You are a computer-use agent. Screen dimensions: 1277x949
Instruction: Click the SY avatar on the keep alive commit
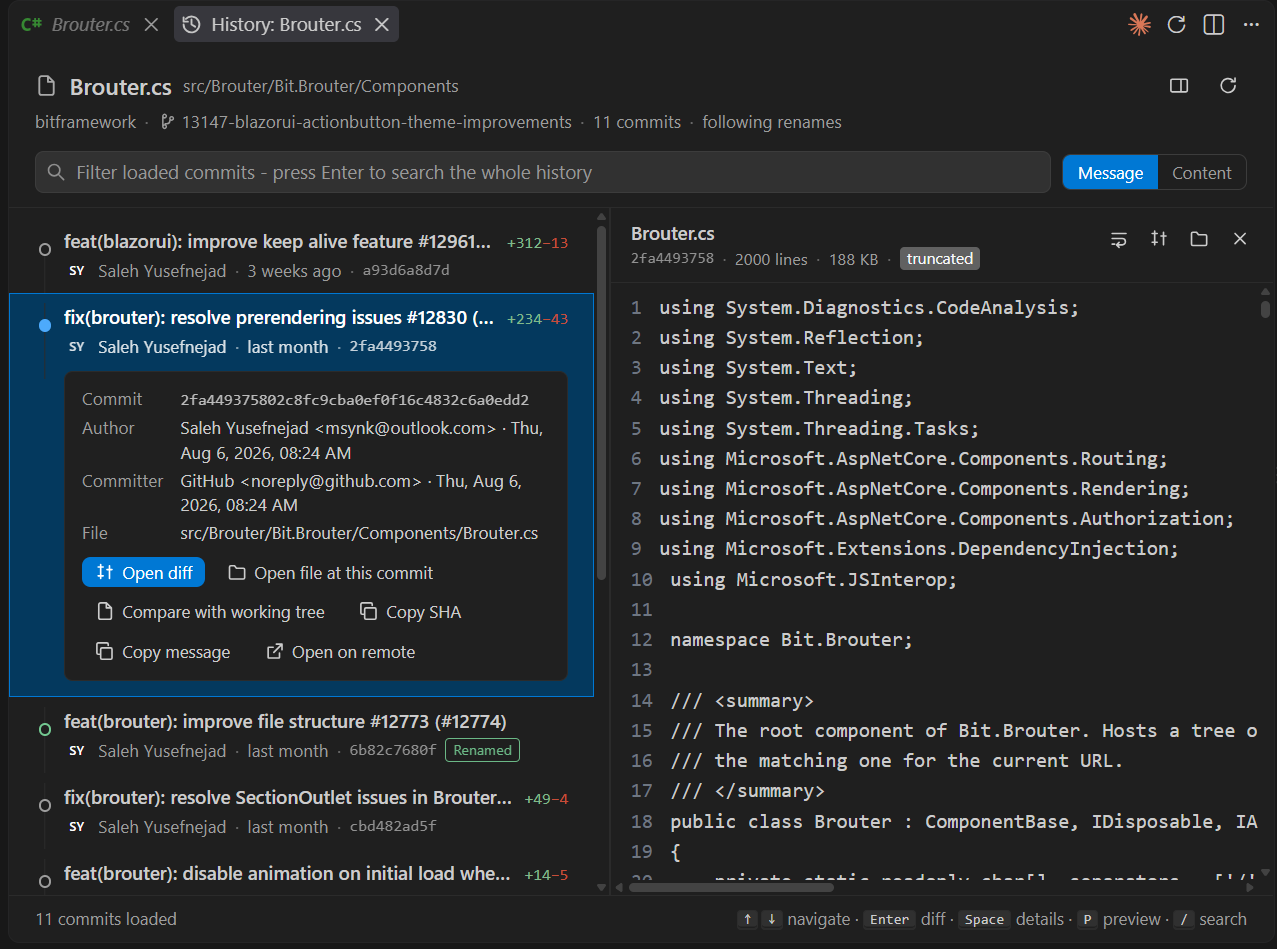pyautogui.click(x=77, y=271)
